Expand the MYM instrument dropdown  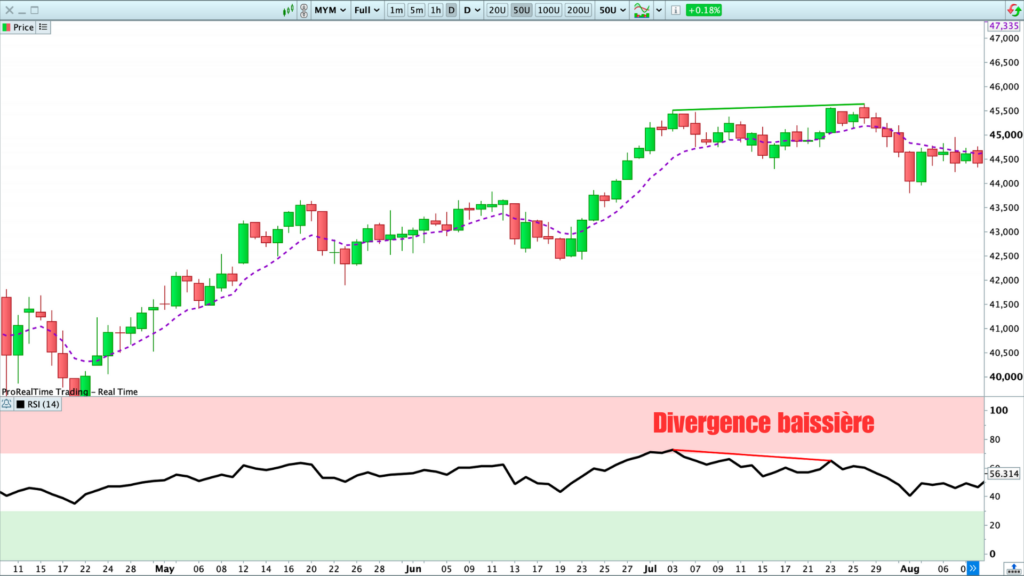coord(330,10)
